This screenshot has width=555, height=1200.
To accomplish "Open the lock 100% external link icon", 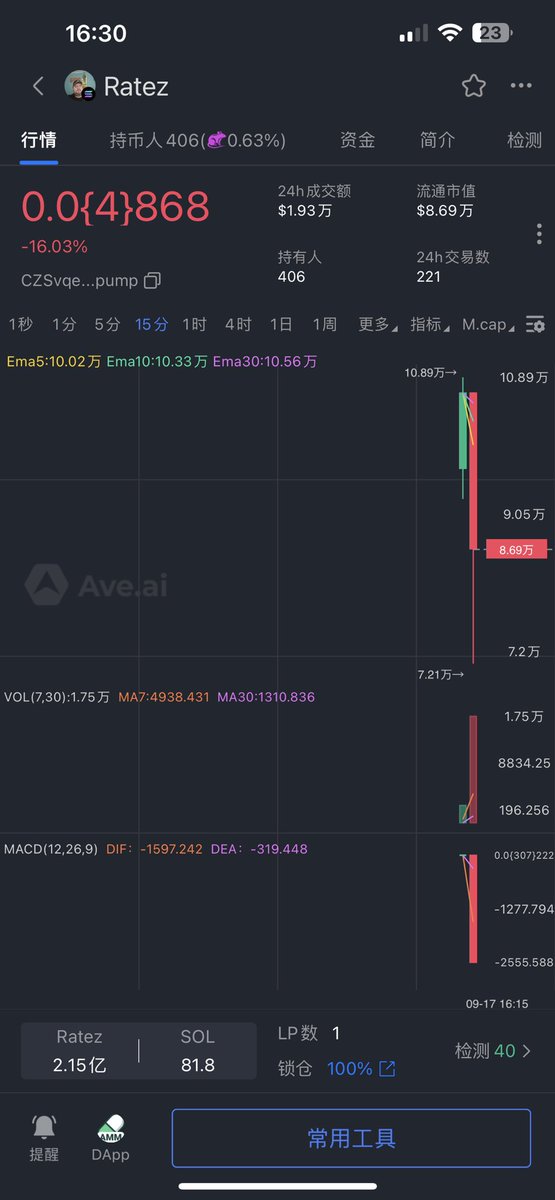I will click(387, 1069).
